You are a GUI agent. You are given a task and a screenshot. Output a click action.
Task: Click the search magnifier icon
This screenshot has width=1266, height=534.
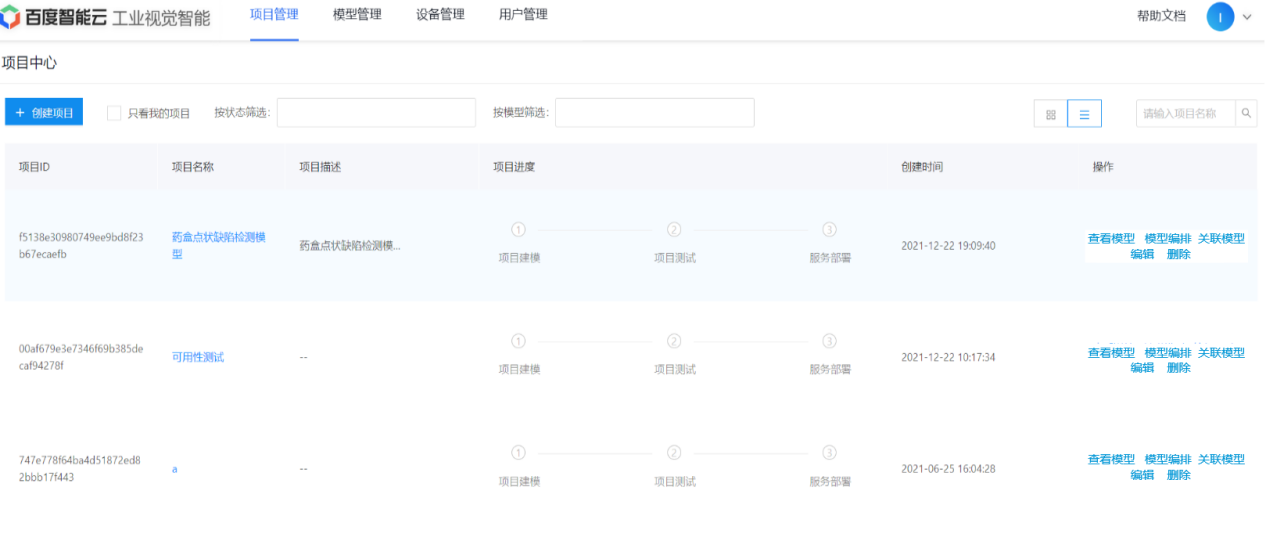pos(1247,113)
